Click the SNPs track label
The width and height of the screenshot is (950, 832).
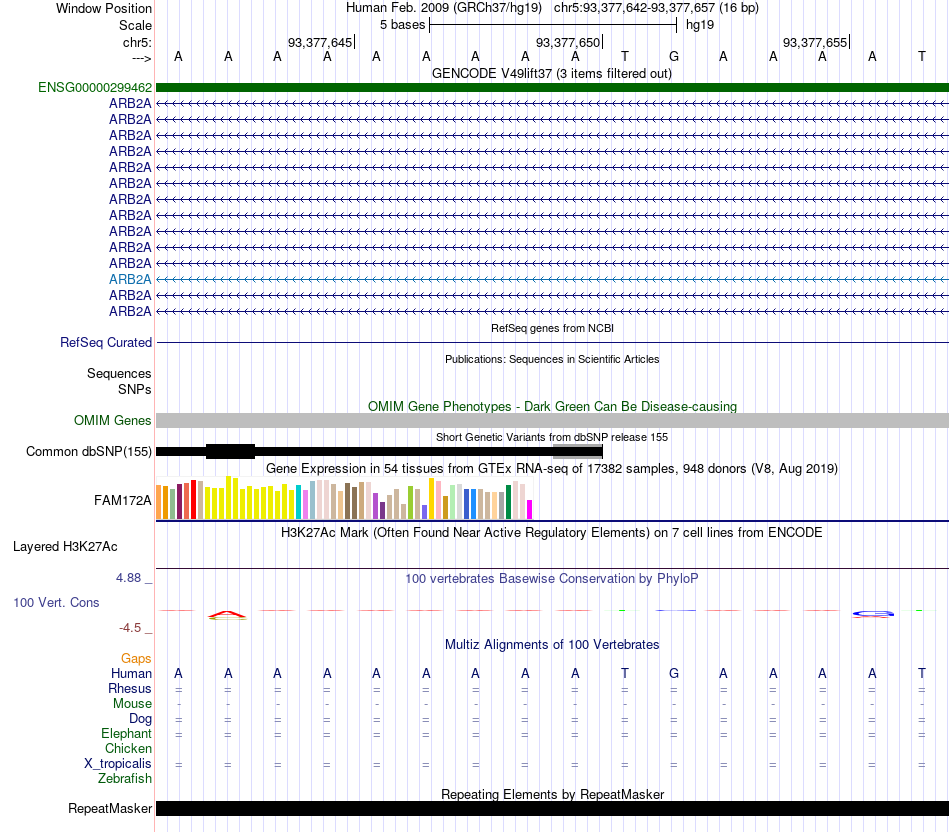[135, 389]
